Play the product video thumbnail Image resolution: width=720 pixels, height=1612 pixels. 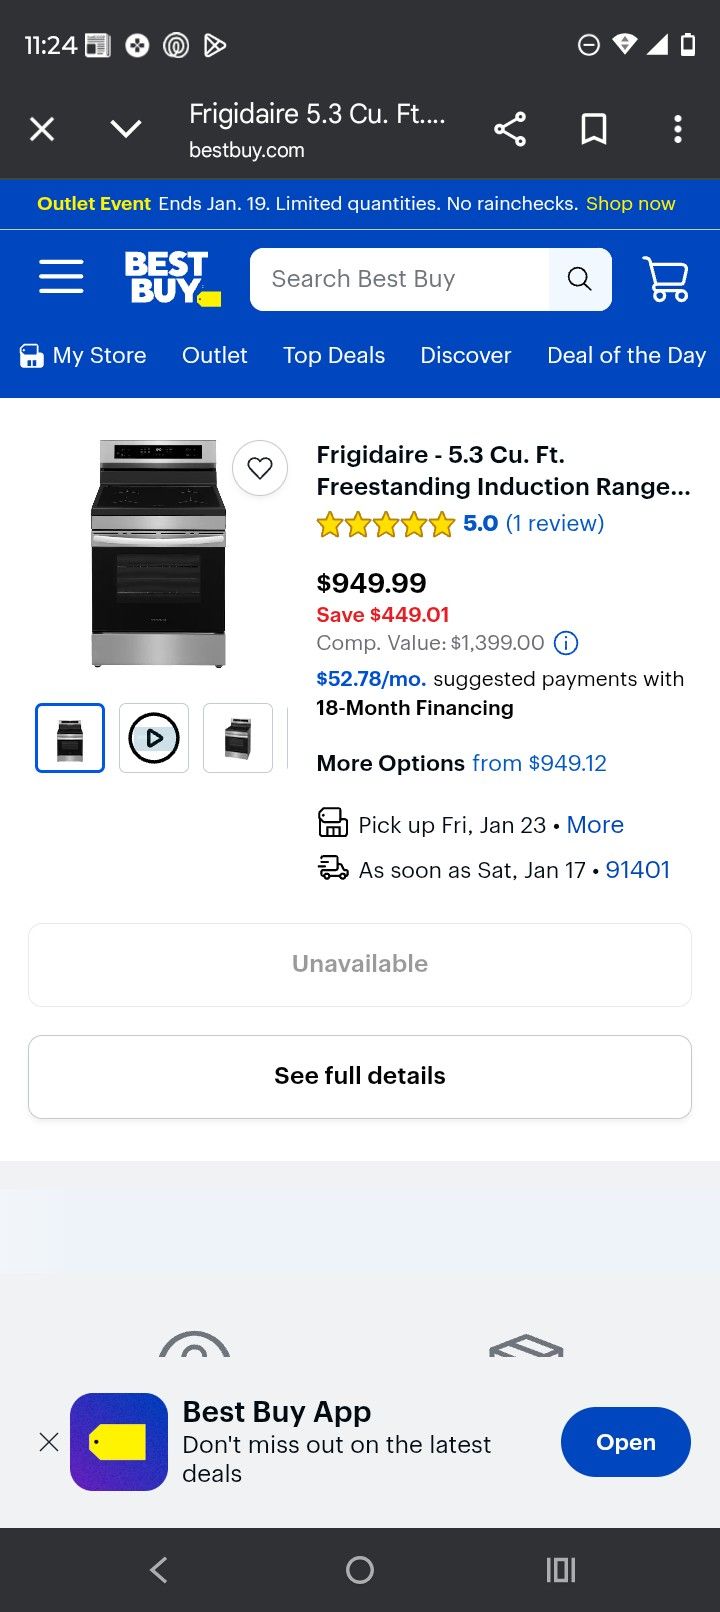[x=154, y=738]
